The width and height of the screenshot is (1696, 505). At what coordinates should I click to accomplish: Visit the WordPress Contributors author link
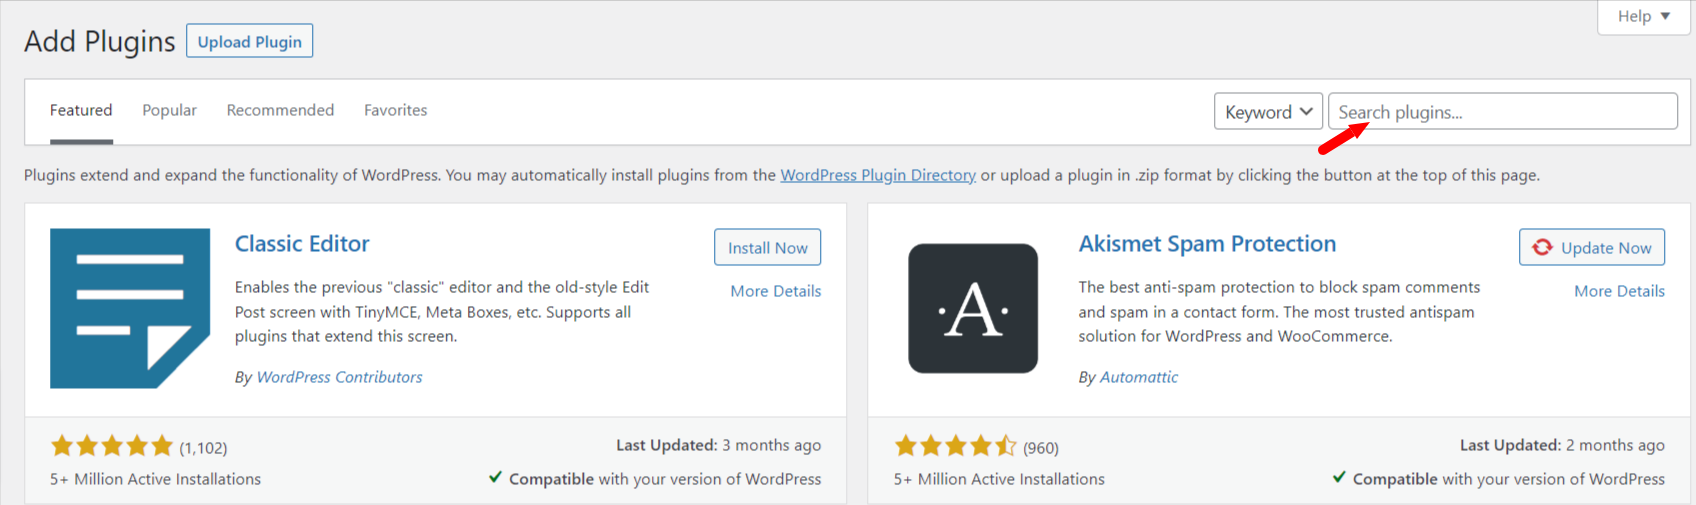click(x=339, y=377)
